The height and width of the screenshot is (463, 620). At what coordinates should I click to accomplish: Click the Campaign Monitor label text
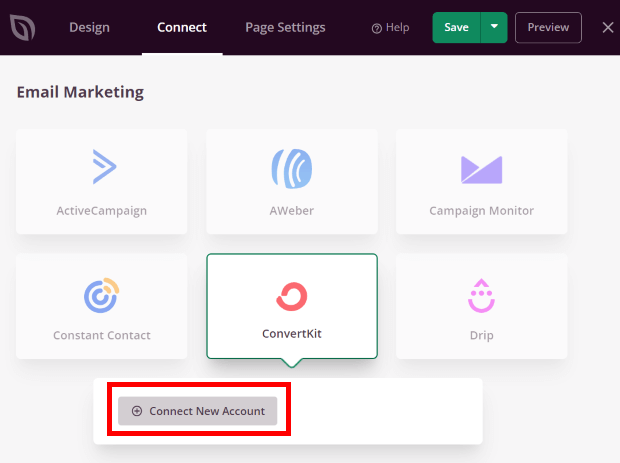coord(482,211)
